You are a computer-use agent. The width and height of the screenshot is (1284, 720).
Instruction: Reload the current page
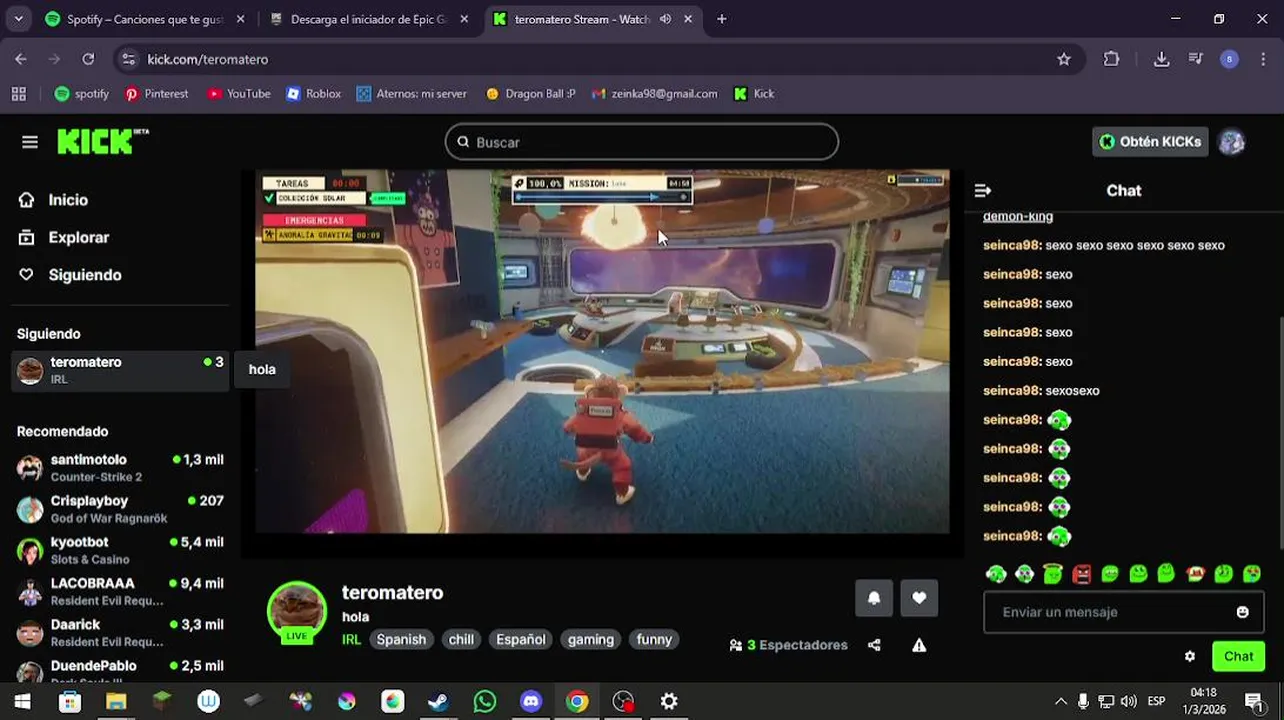(88, 59)
